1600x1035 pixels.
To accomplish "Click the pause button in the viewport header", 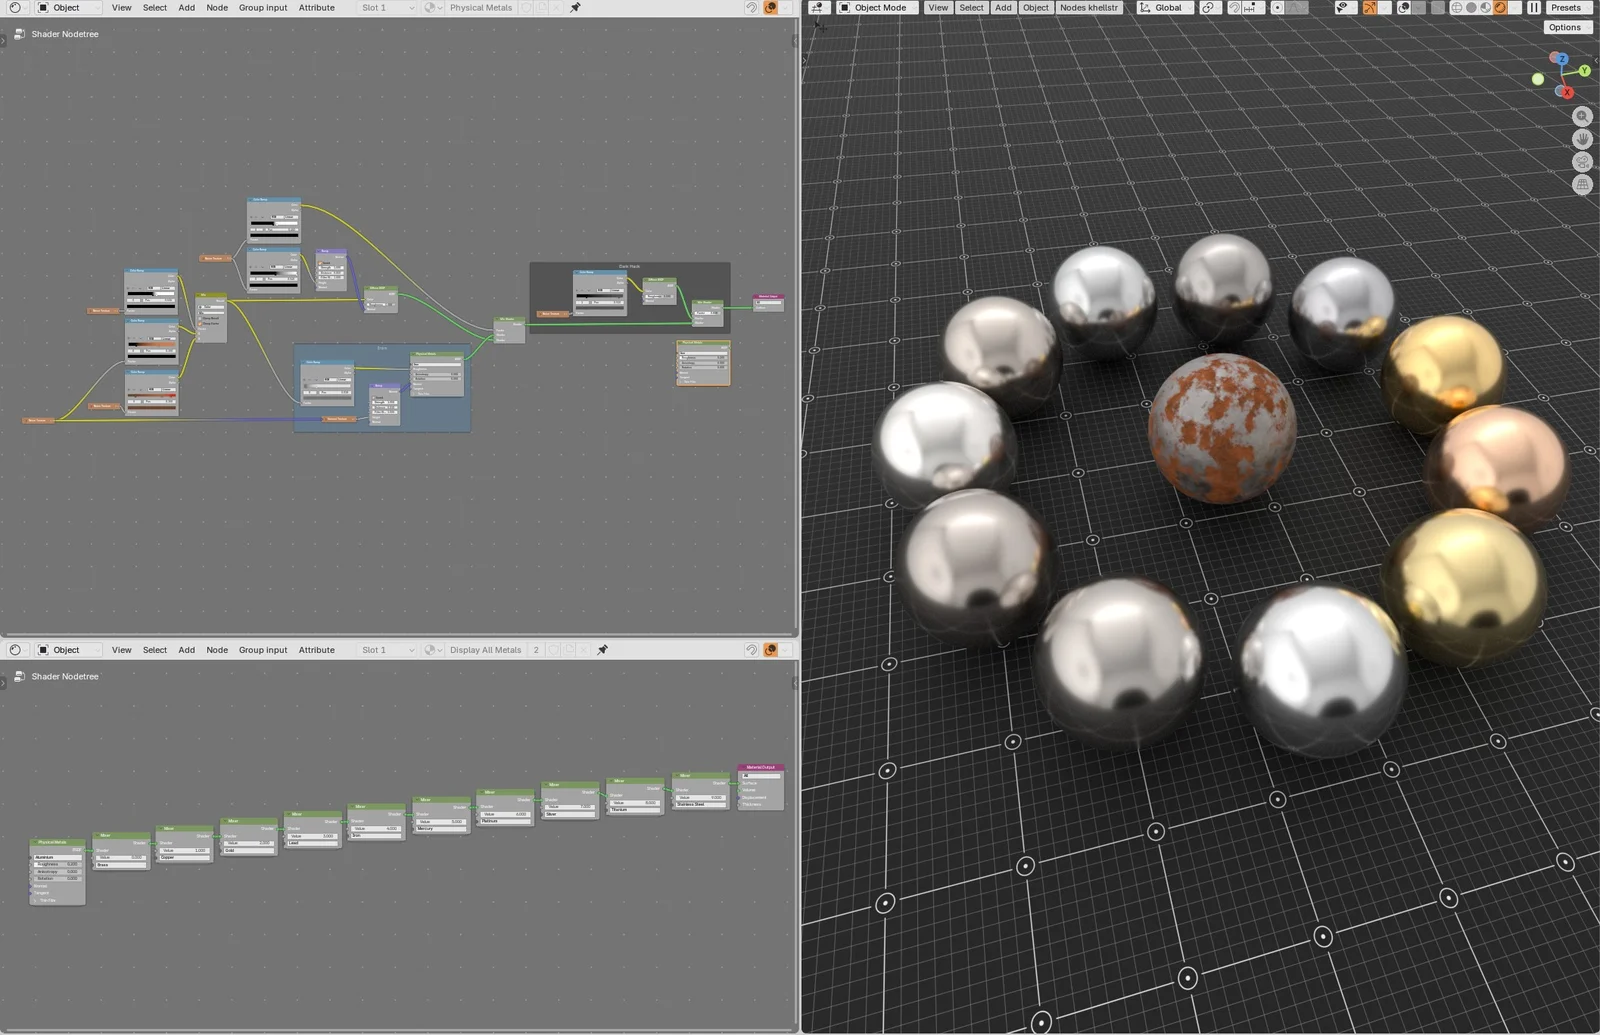I will 1533,8.
